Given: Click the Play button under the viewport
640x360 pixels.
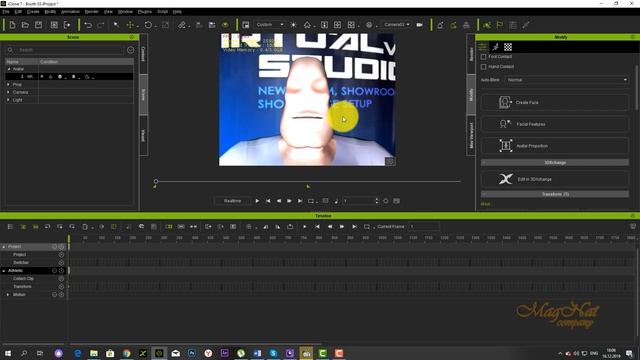Looking at the screenshot, I should (257, 201).
